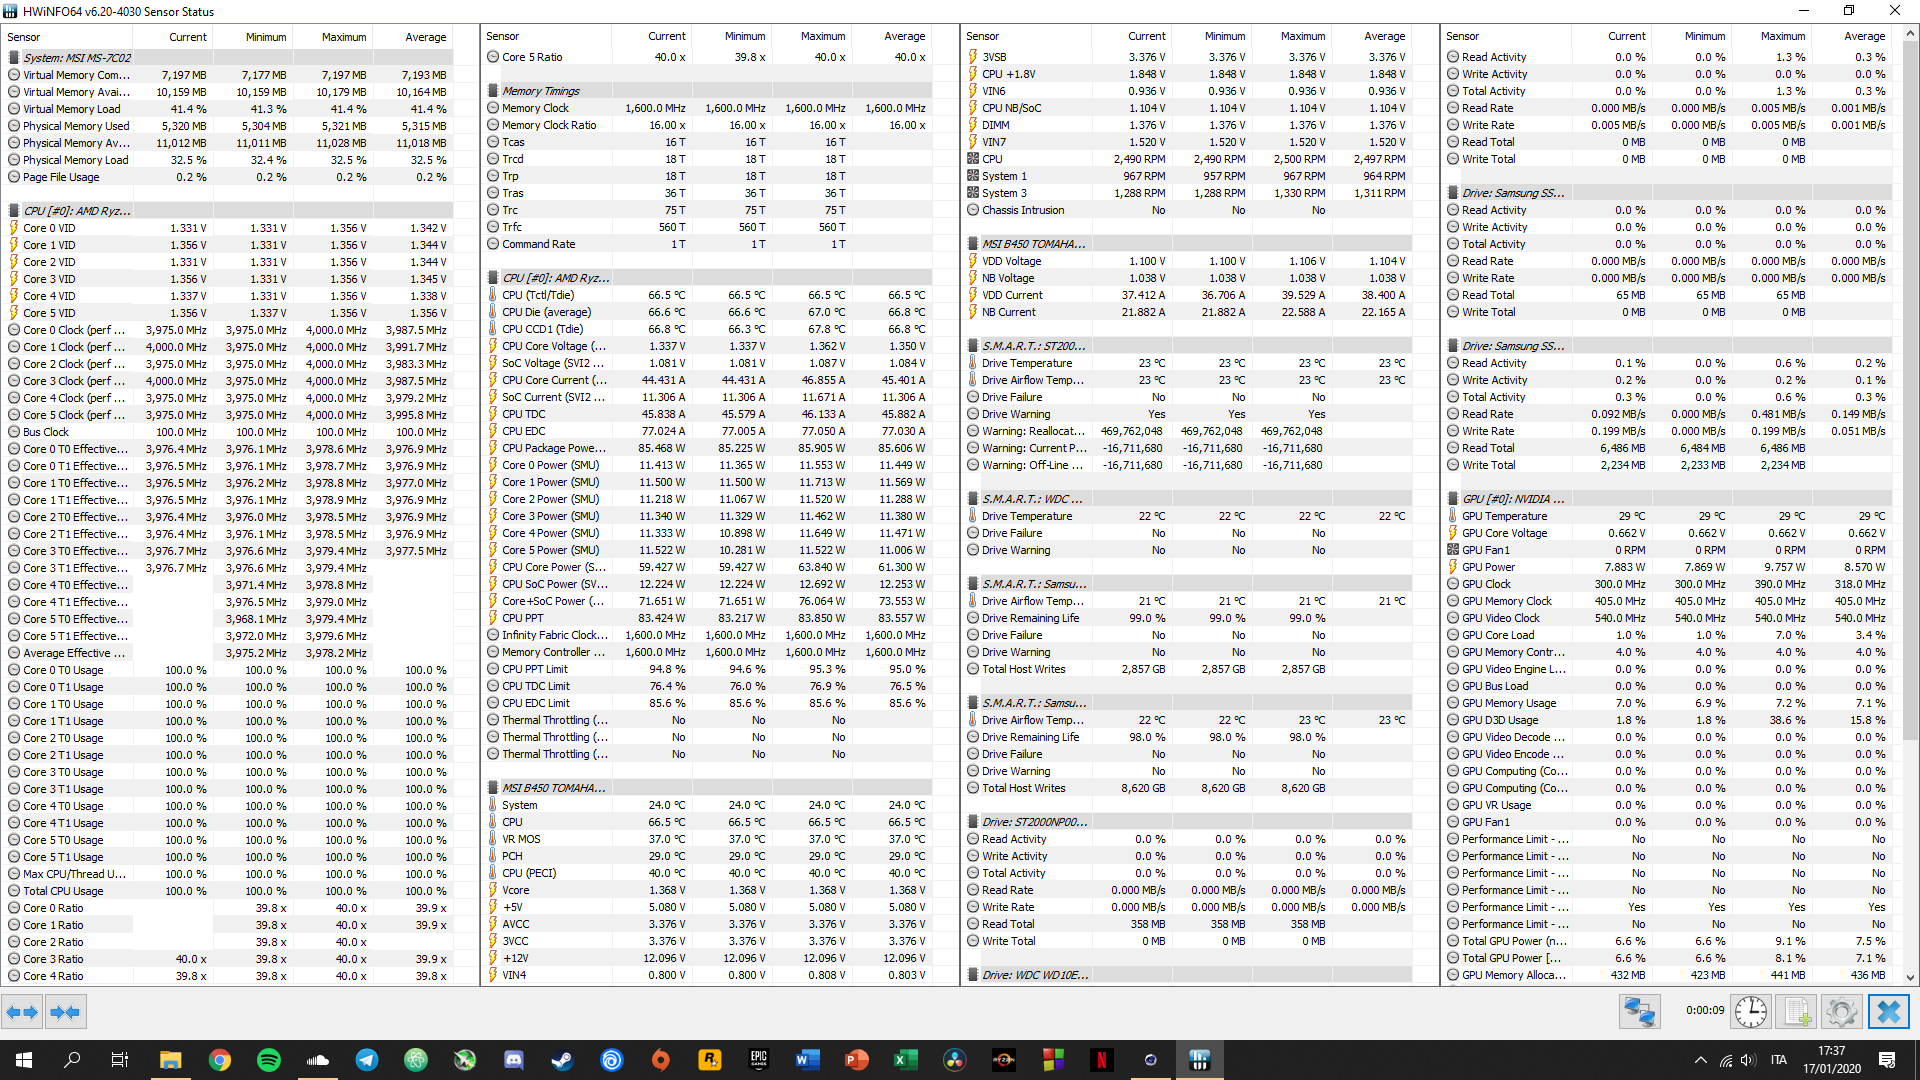The width and height of the screenshot is (1920, 1080).
Task: Start logging with the sheet-plus icon
Action: (x=1796, y=1012)
